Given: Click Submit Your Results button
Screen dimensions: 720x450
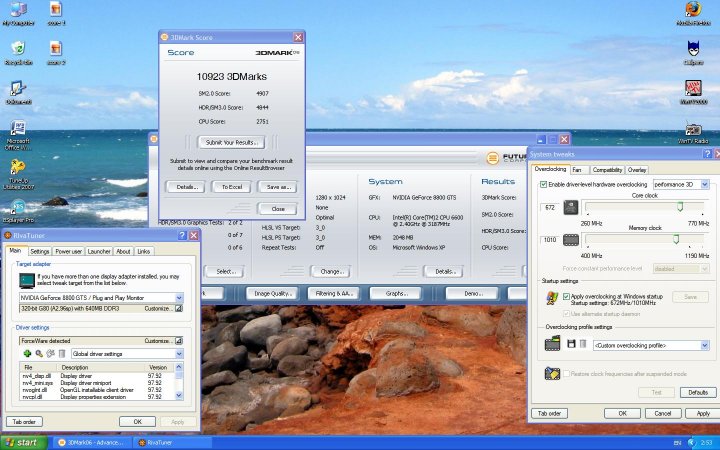Looking at the screenshot, I should [231, 142].
